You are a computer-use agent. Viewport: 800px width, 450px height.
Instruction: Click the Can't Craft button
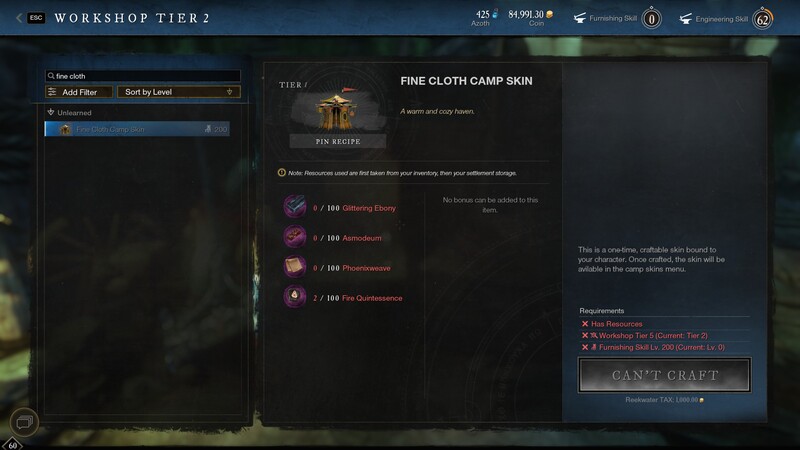point(664,375)
